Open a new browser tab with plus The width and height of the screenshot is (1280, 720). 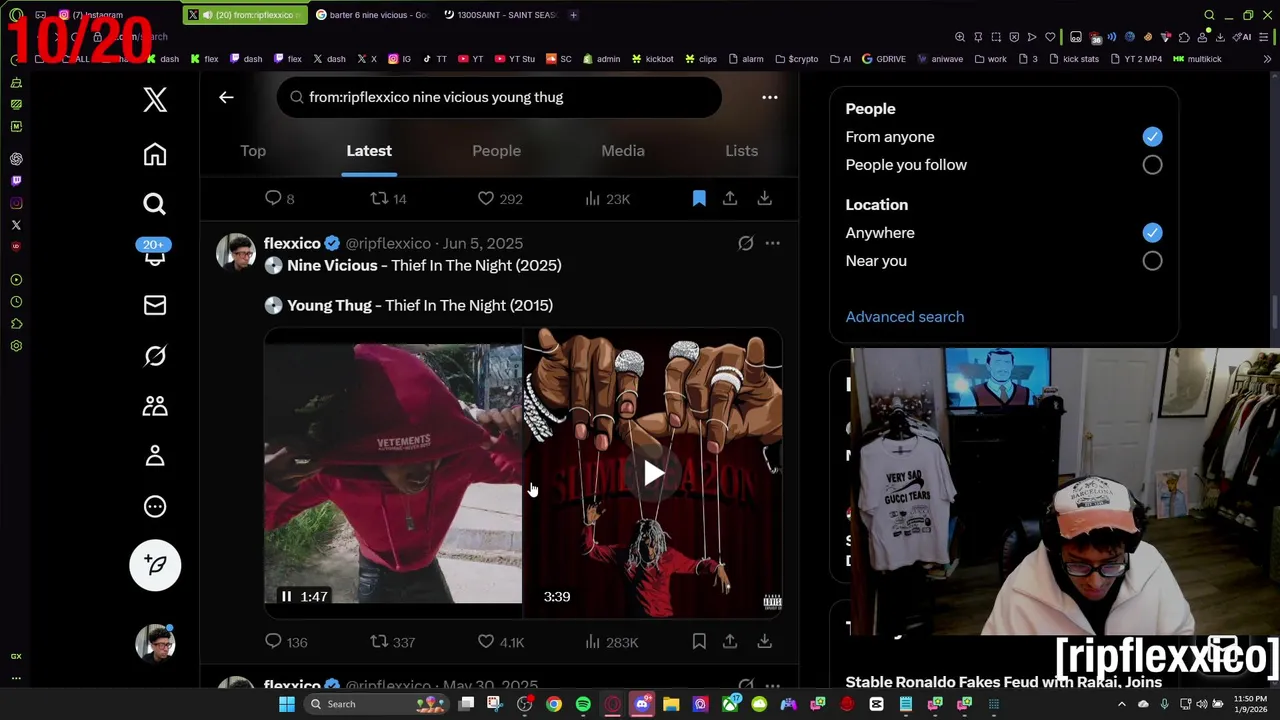click(x=573, y=15)
